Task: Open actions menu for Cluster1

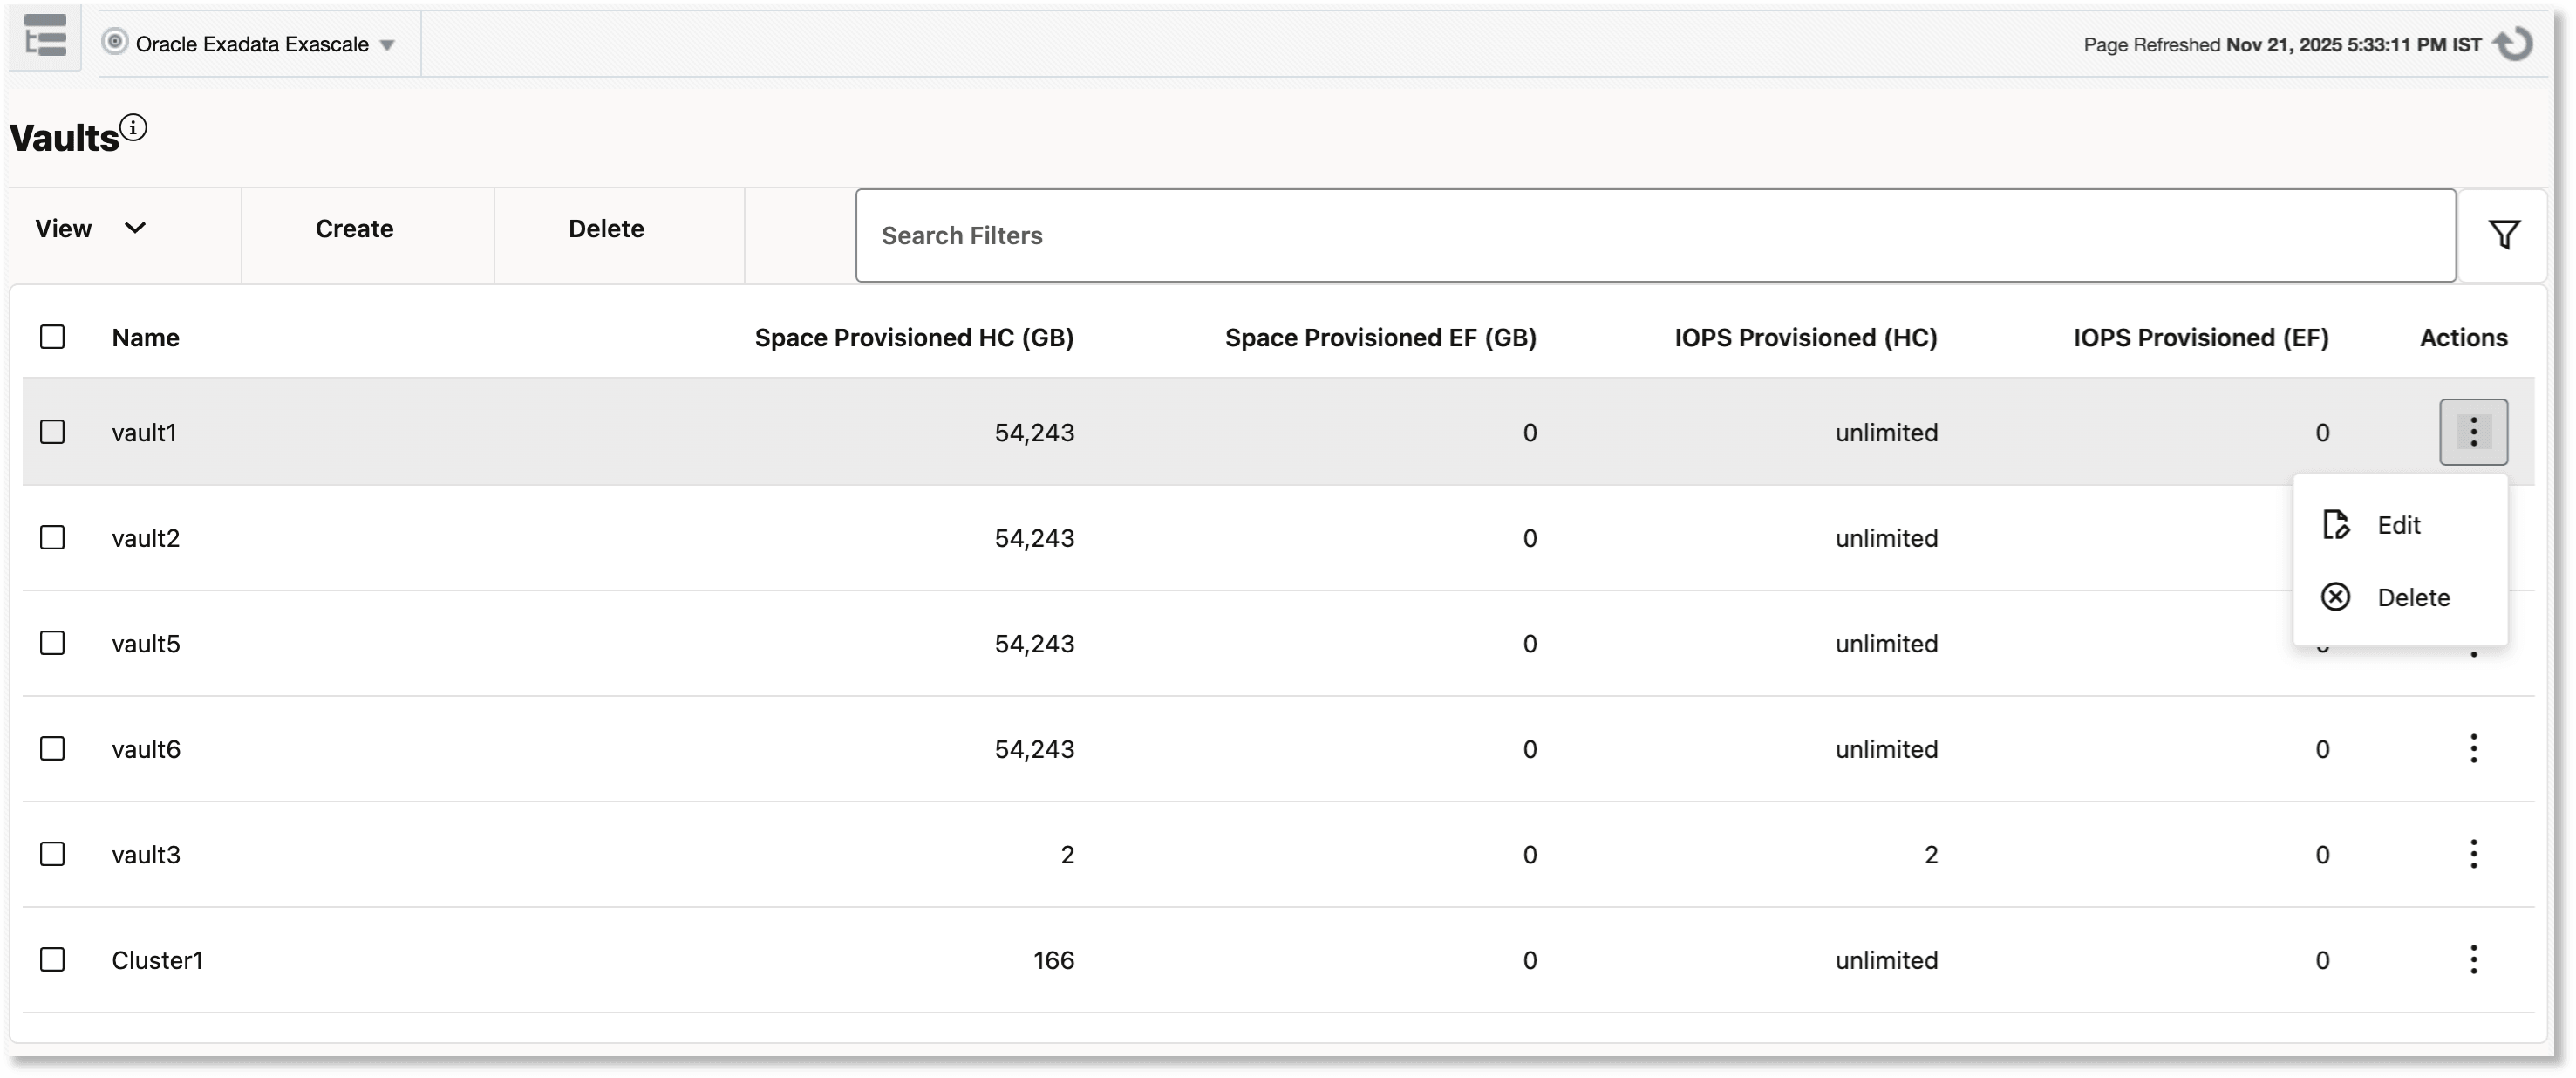Action: (2473, 960)
